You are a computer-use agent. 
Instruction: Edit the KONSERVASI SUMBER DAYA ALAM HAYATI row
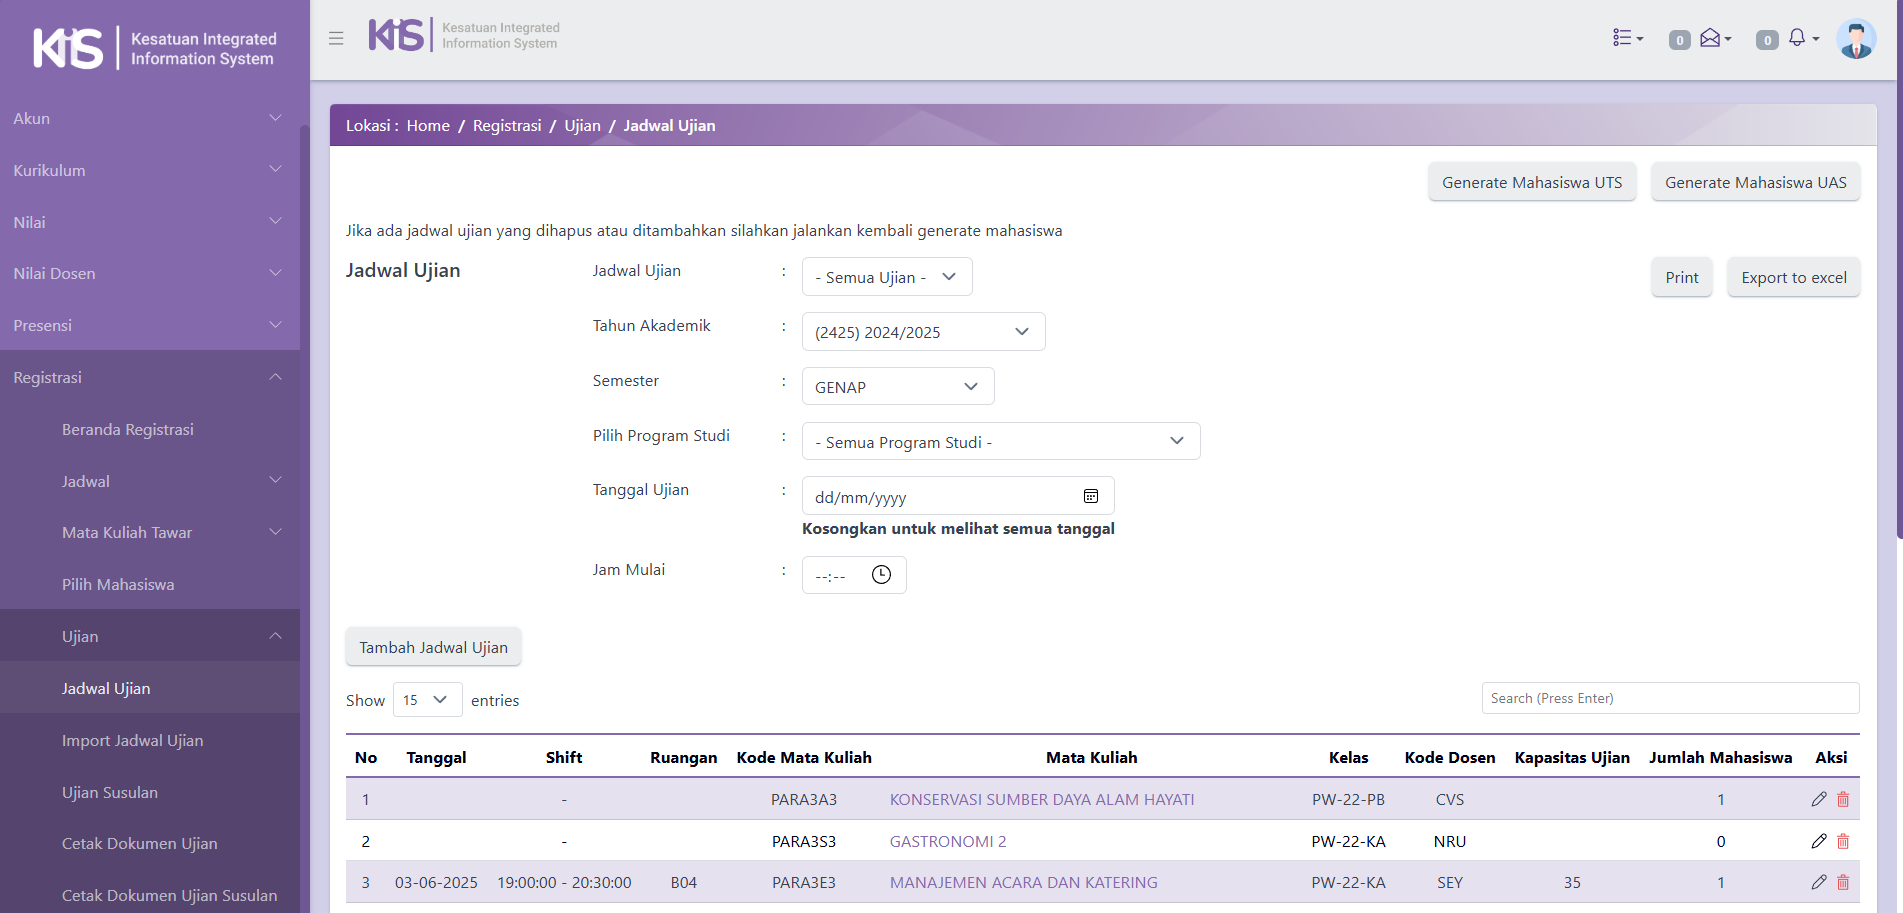point(1818,799)
